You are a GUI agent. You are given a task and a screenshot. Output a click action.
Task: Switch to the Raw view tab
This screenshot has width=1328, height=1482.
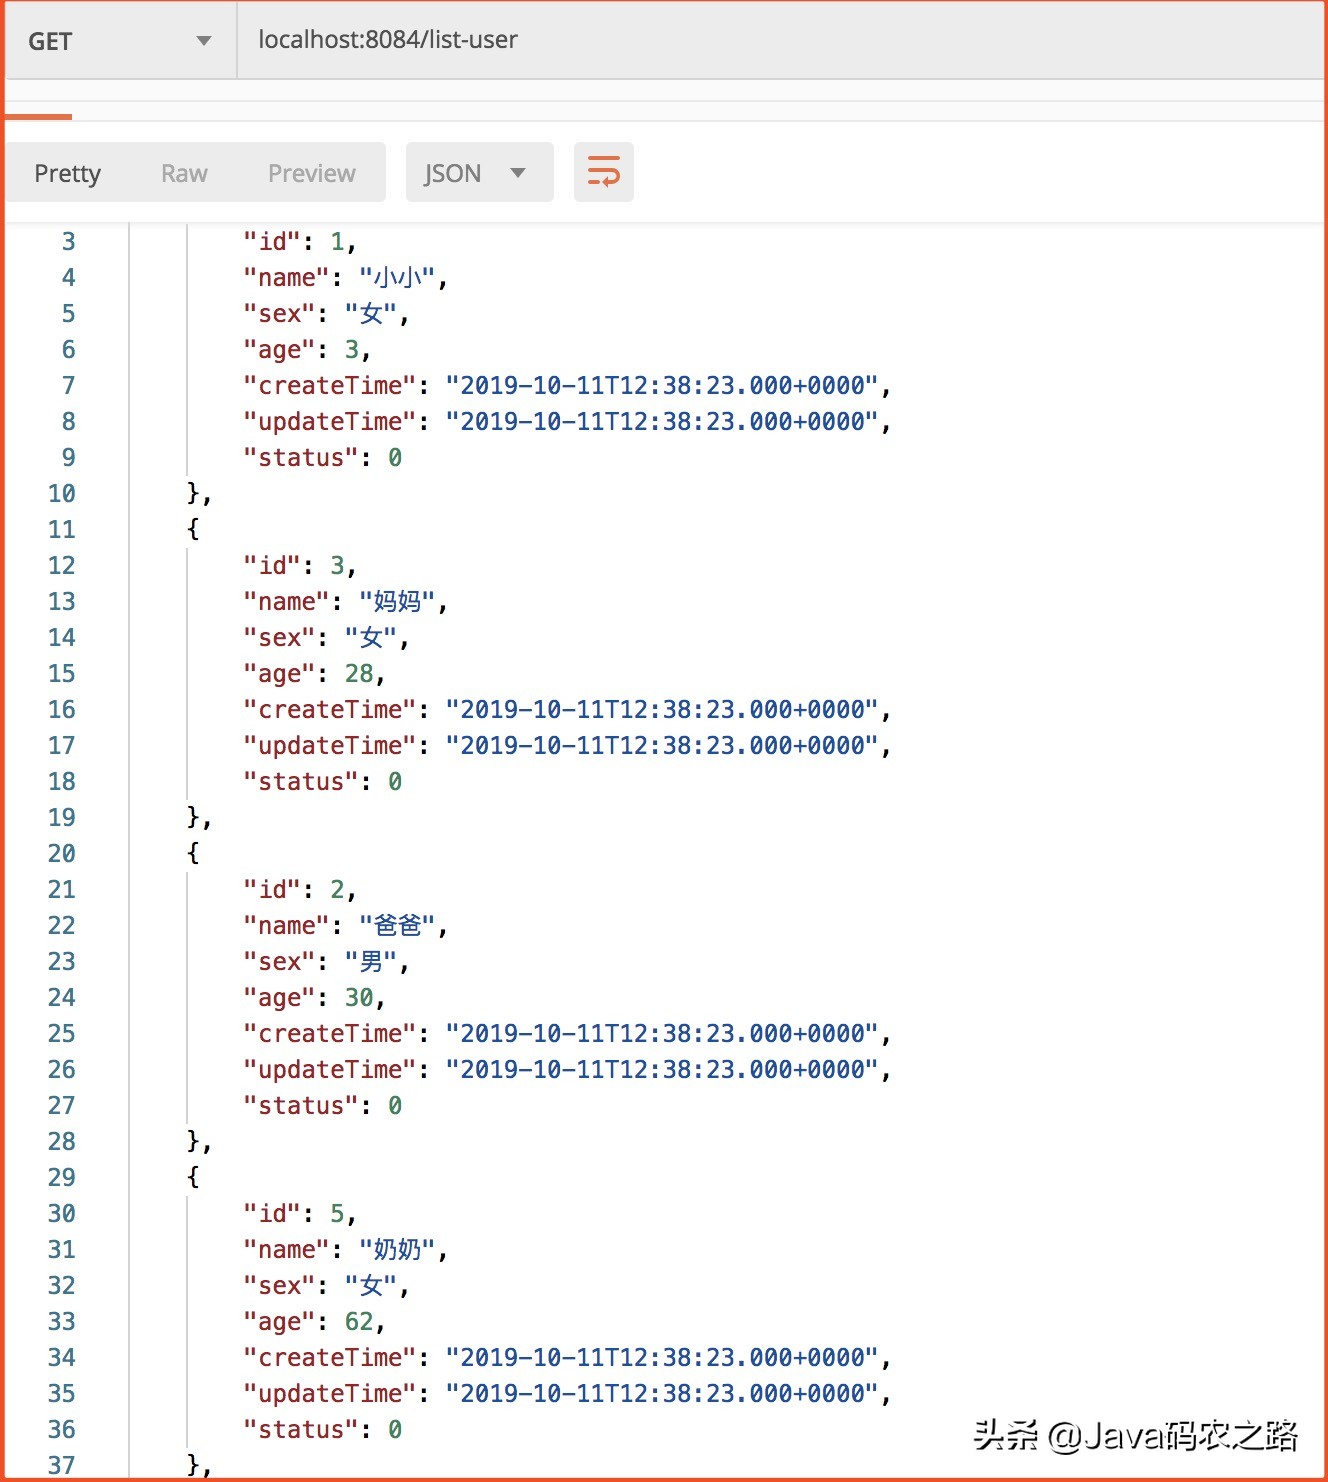[x=184, y=173]
